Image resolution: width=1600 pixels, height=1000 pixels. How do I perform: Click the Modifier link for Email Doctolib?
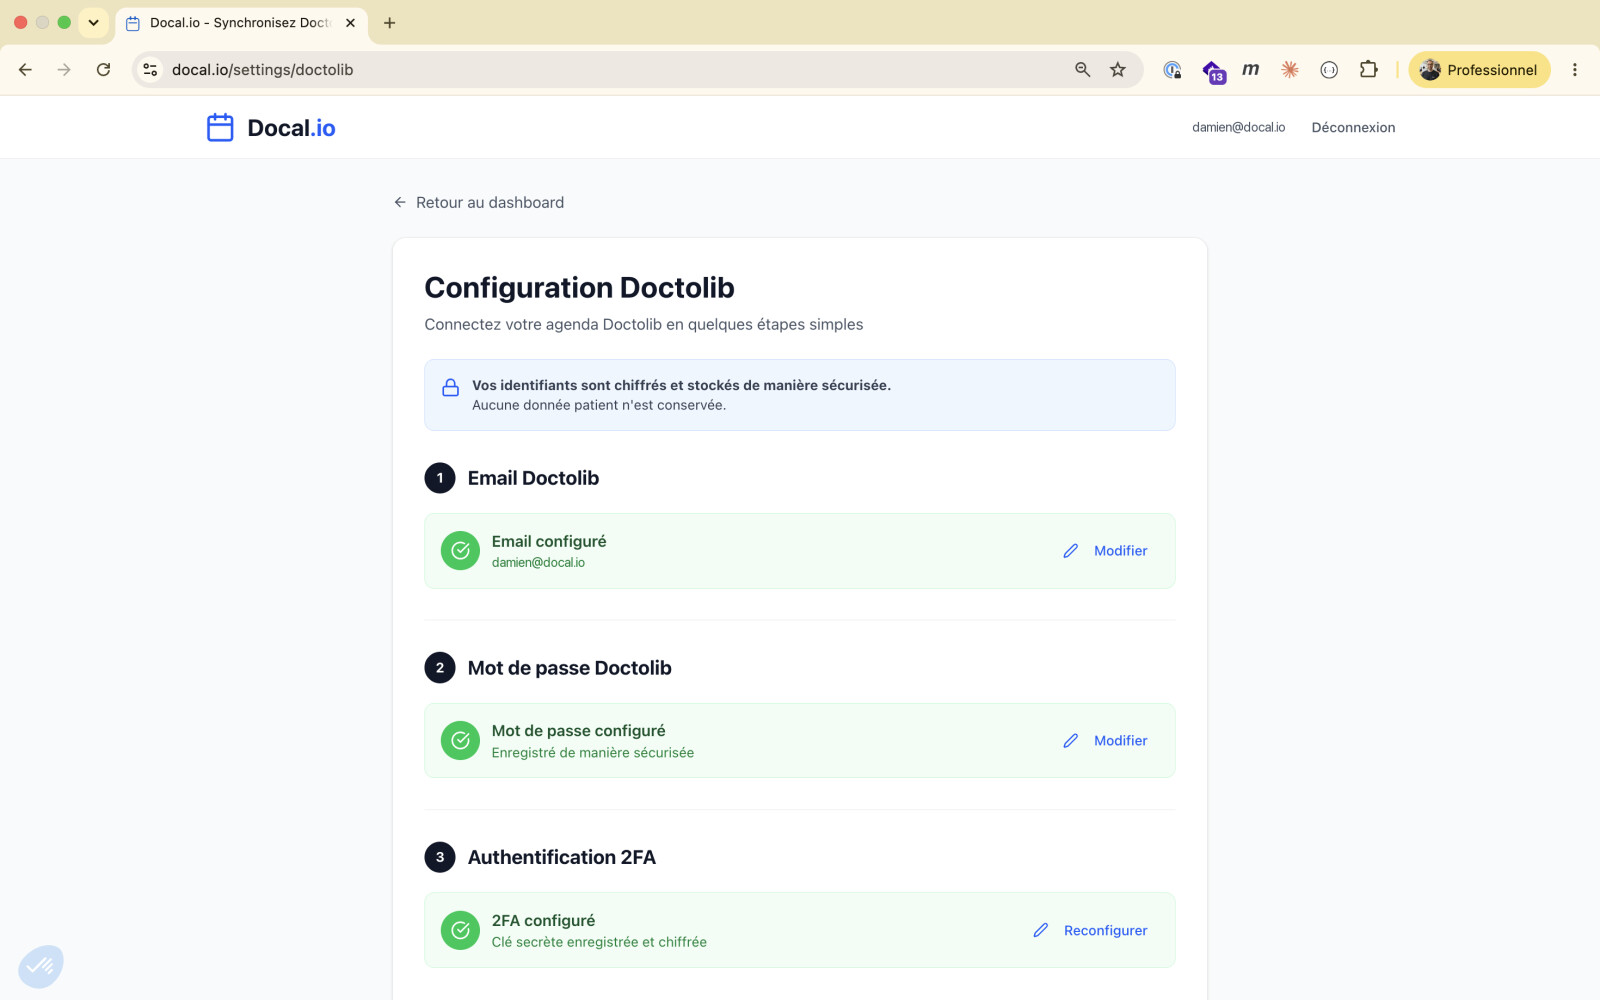click(1120, 551)
